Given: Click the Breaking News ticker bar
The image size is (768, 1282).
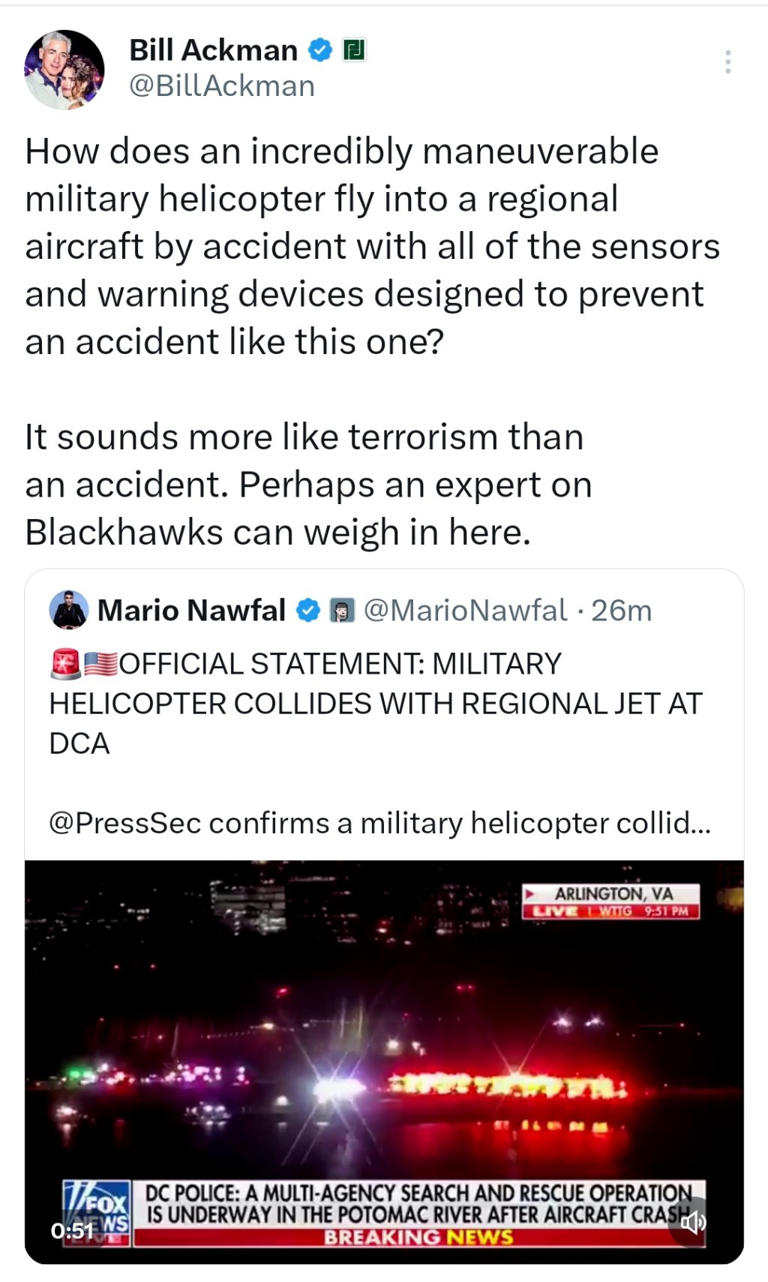Looking at the screenshot, I should tap(420, 1237).
